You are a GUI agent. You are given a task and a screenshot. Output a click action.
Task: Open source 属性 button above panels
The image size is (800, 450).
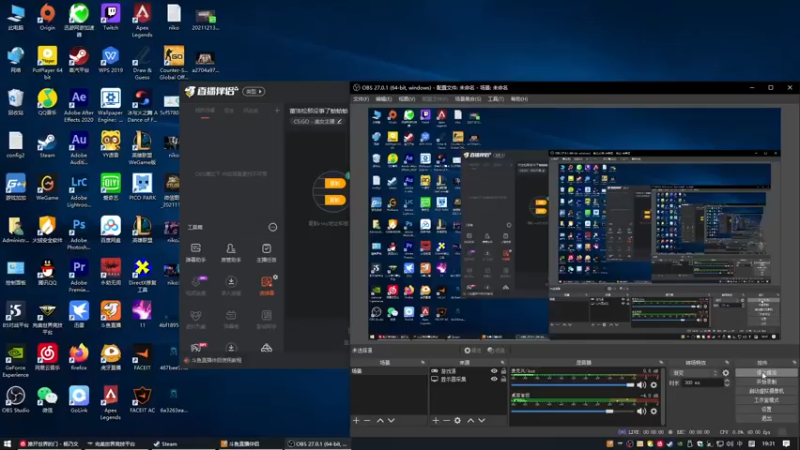[x=472, y=351]
